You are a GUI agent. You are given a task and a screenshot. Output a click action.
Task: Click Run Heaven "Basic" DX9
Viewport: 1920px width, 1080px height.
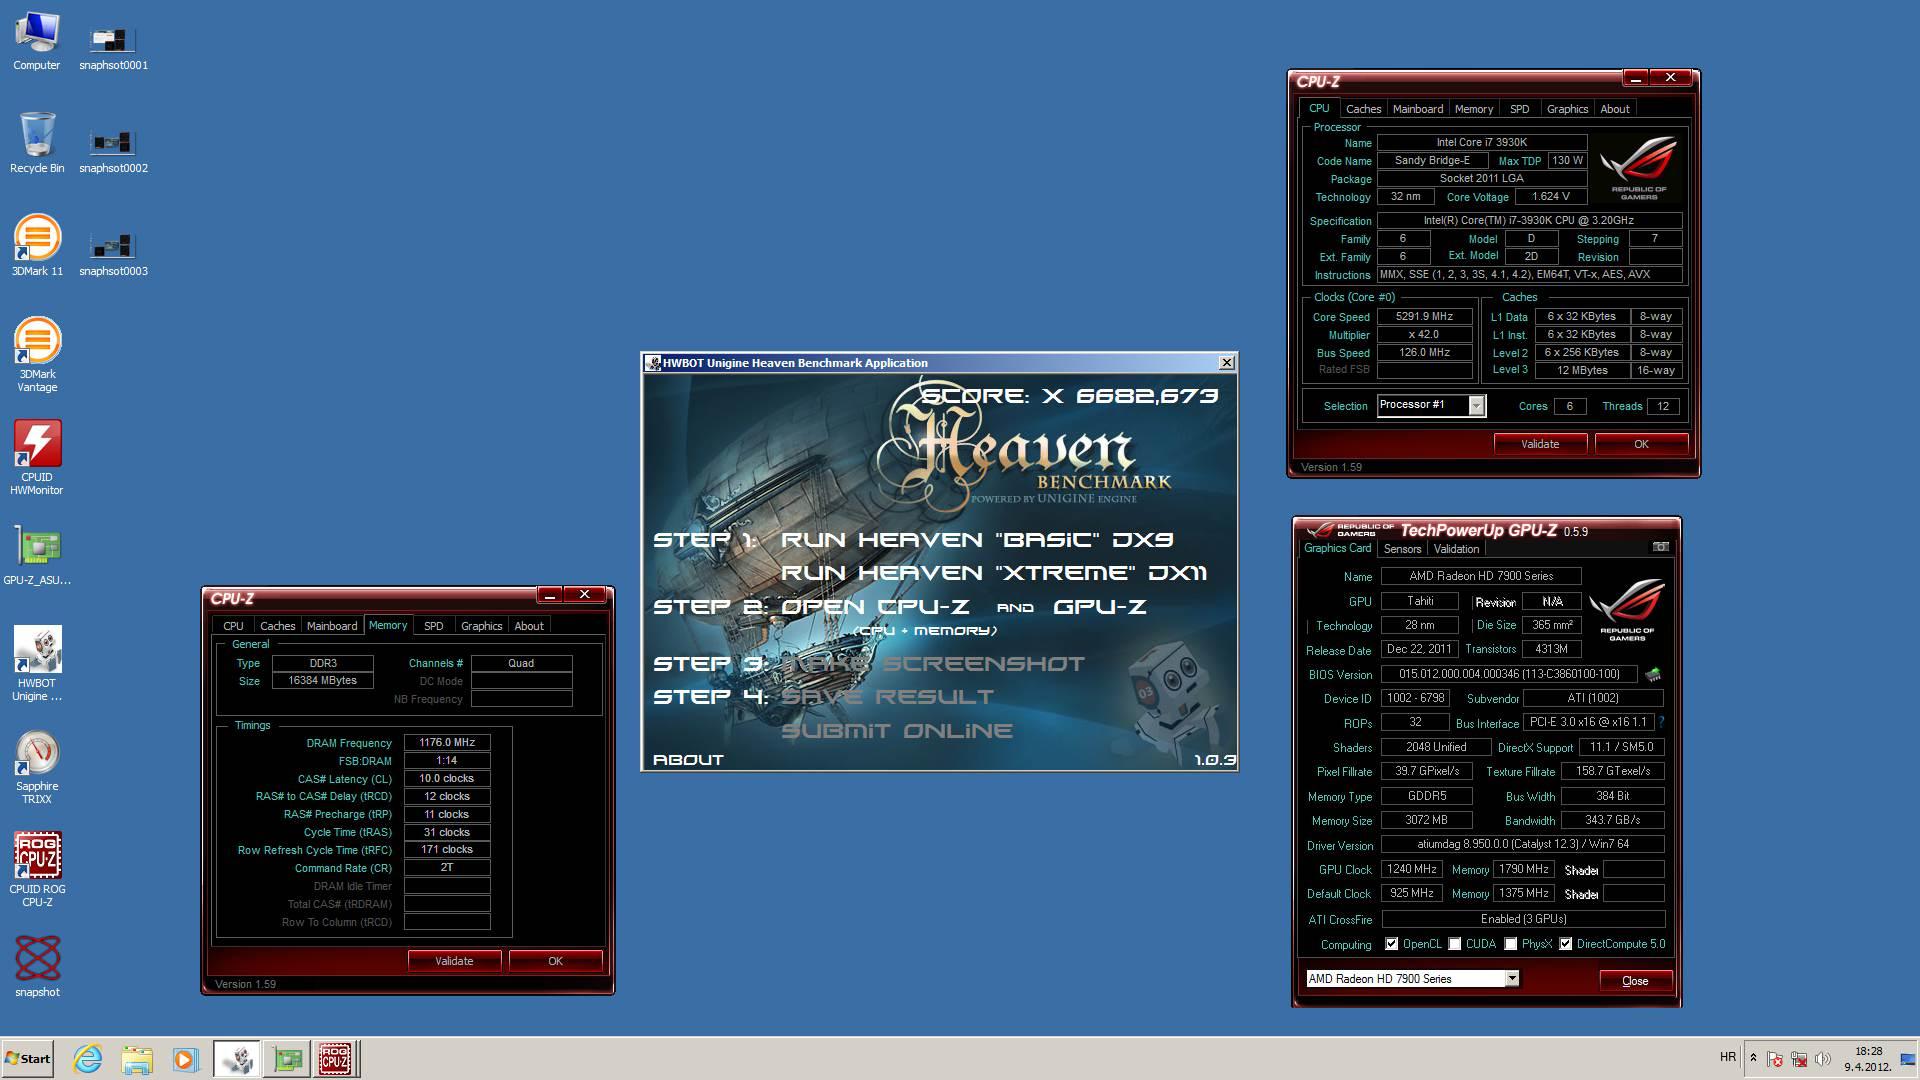(977, 540)
